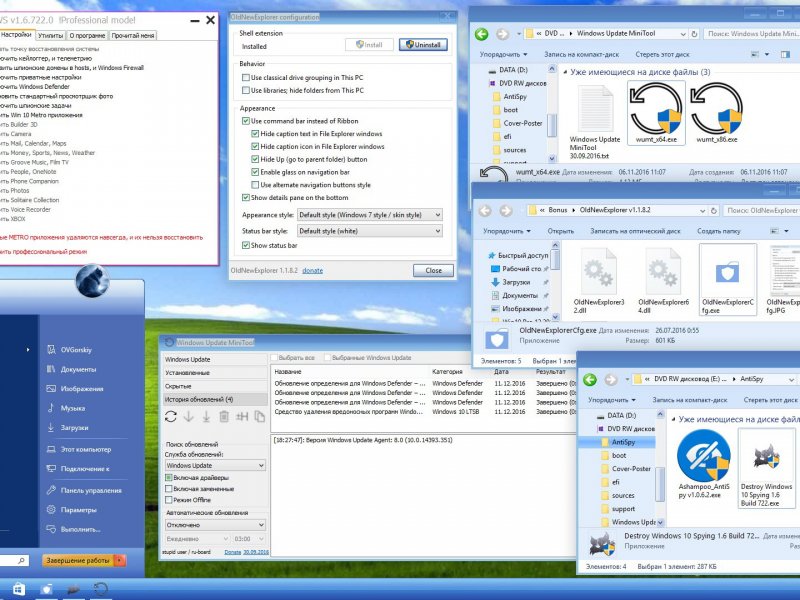Screen dimensions: 800x600
Task: Open Status bar style dropdown
Action: coord(370,231)
